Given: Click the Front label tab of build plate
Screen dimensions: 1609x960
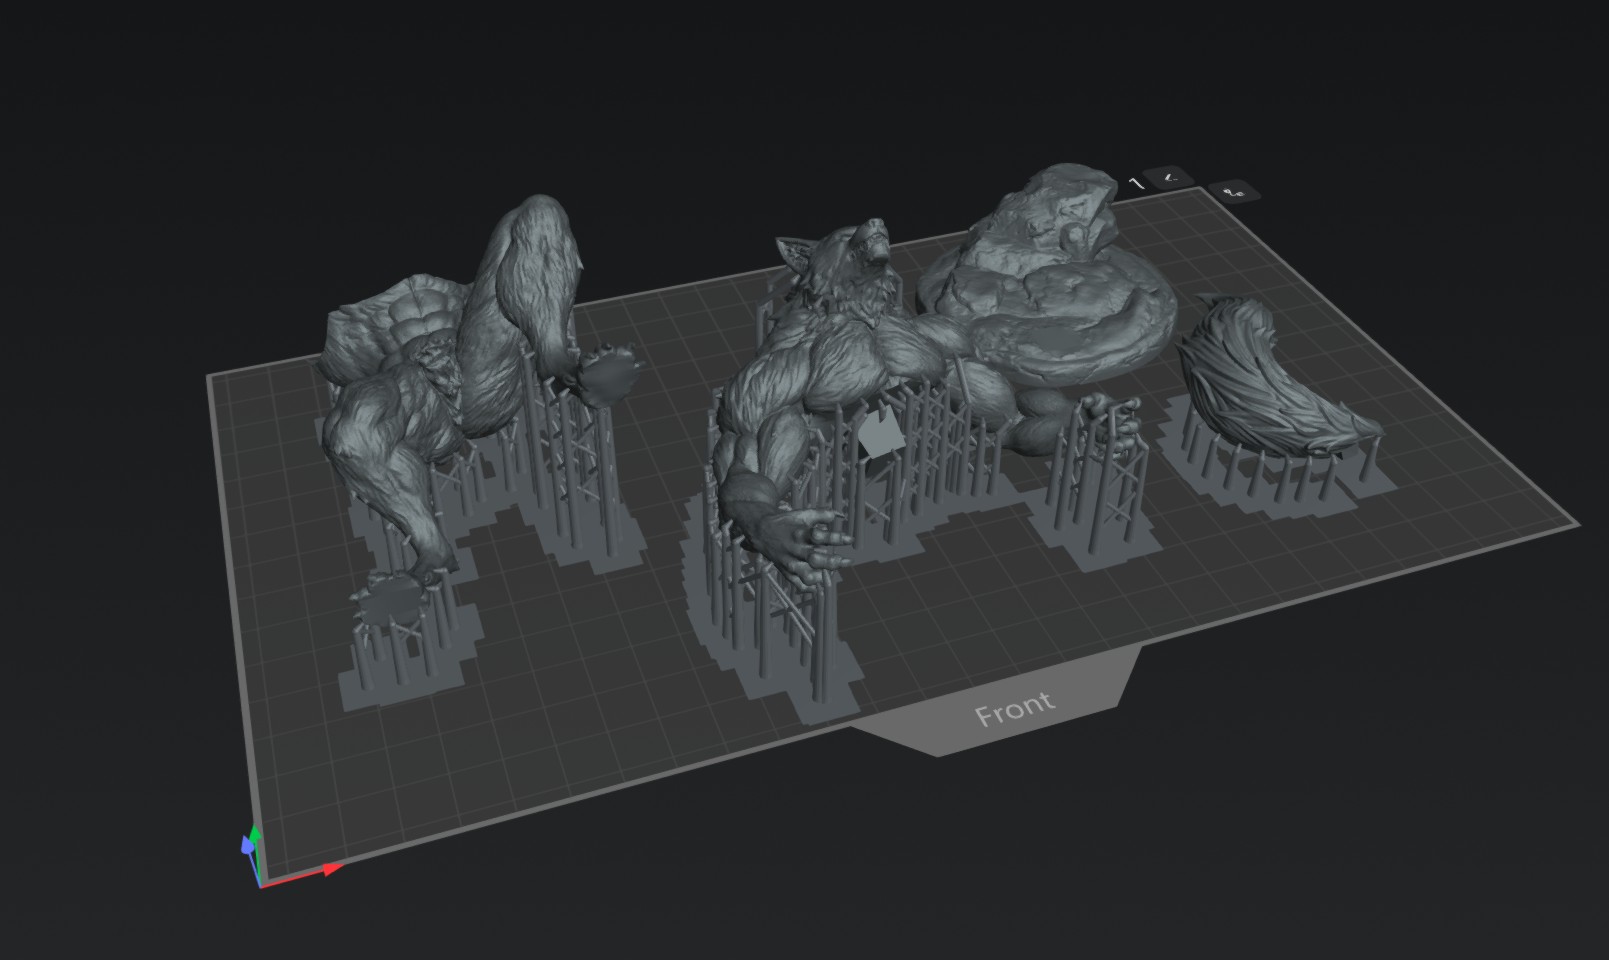Looking at the screenshot, I should point(1013,709).
